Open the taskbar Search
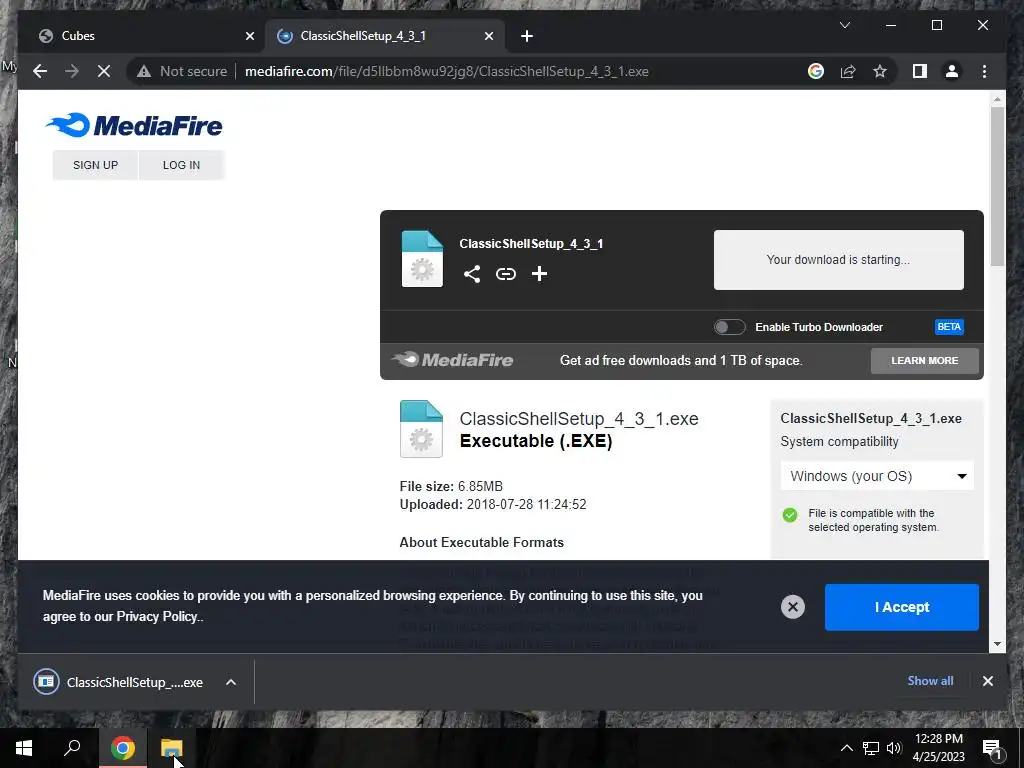 point(72,748)
